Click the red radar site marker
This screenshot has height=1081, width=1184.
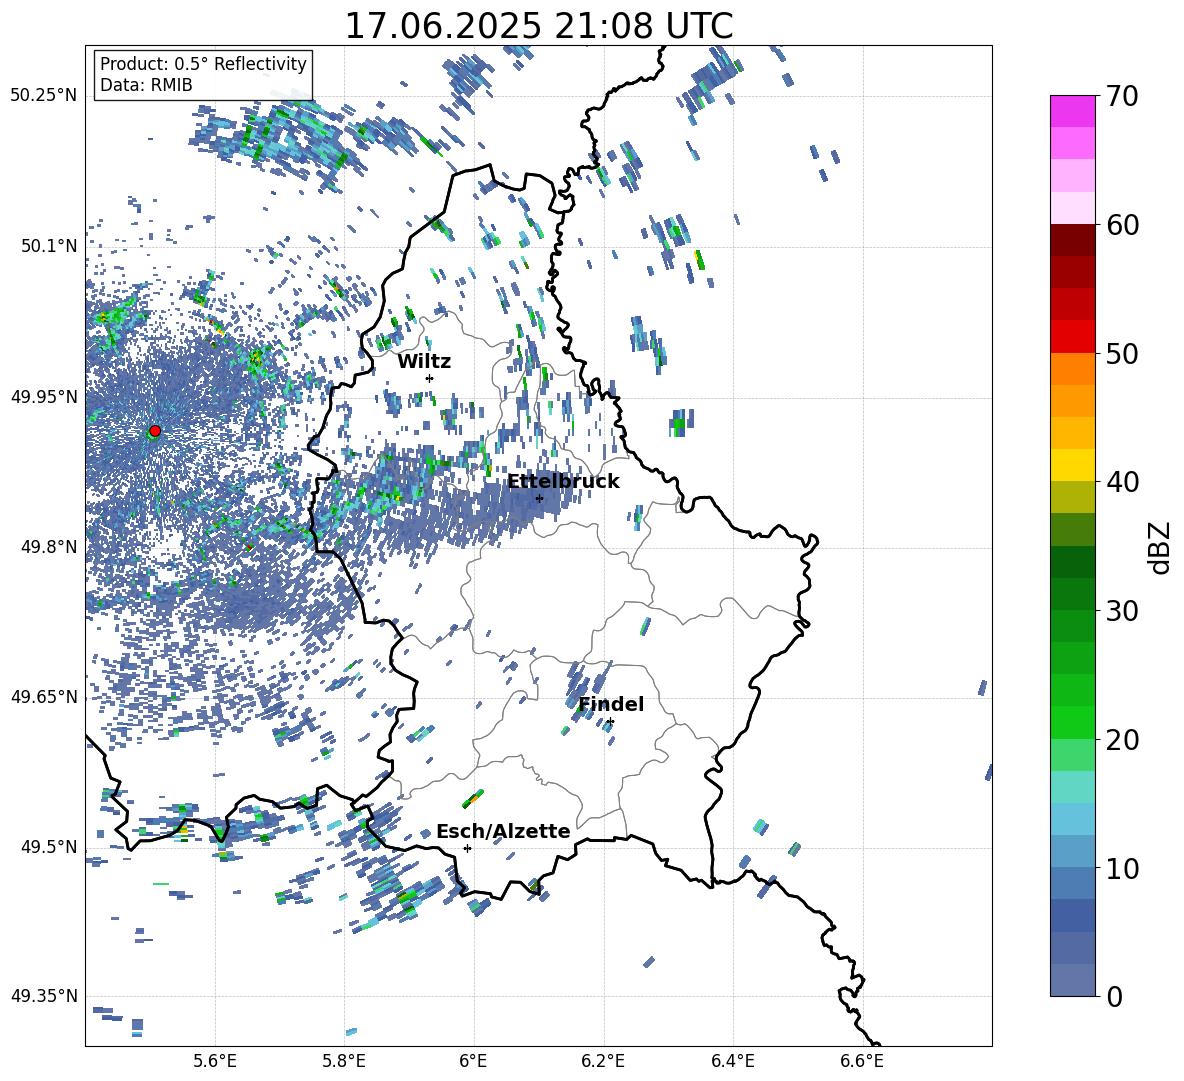click(155, 431)
